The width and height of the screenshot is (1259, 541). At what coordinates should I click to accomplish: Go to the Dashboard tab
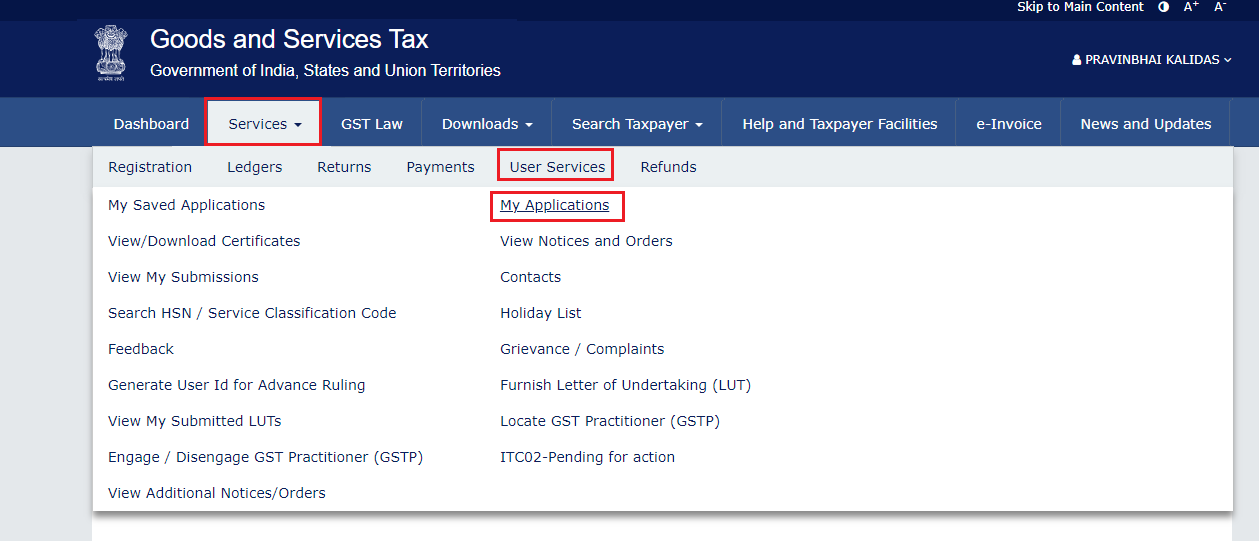tap(151, 124)
